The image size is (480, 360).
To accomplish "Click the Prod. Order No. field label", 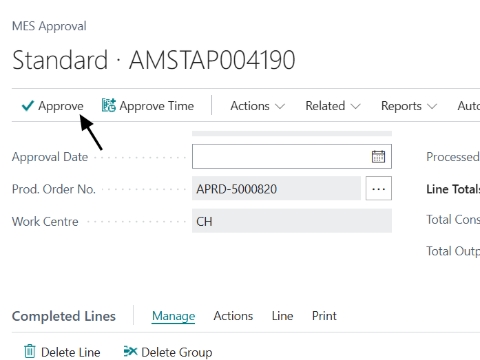I will tap(54, 189).
